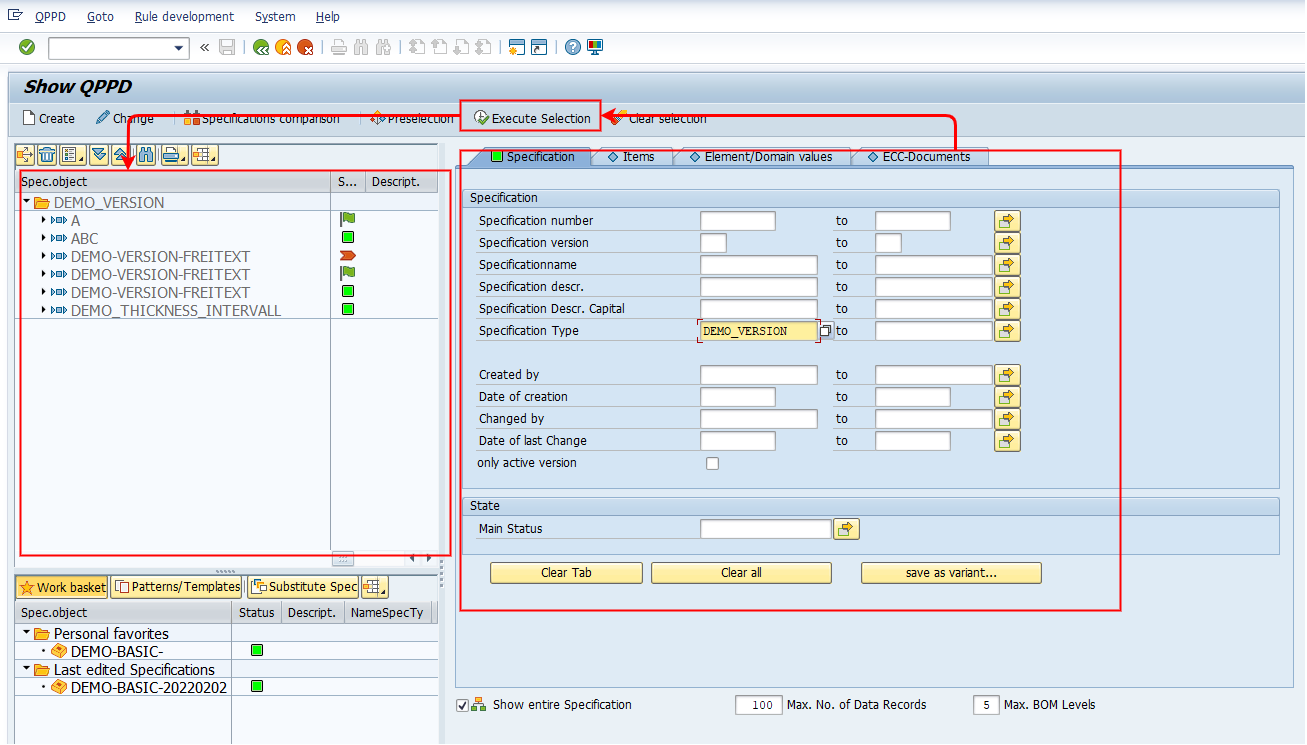The width and height of the screenshot is (1307, 745).
Task: Collapse the DEMO_VERSION folder node
Action: click(27, 202)
